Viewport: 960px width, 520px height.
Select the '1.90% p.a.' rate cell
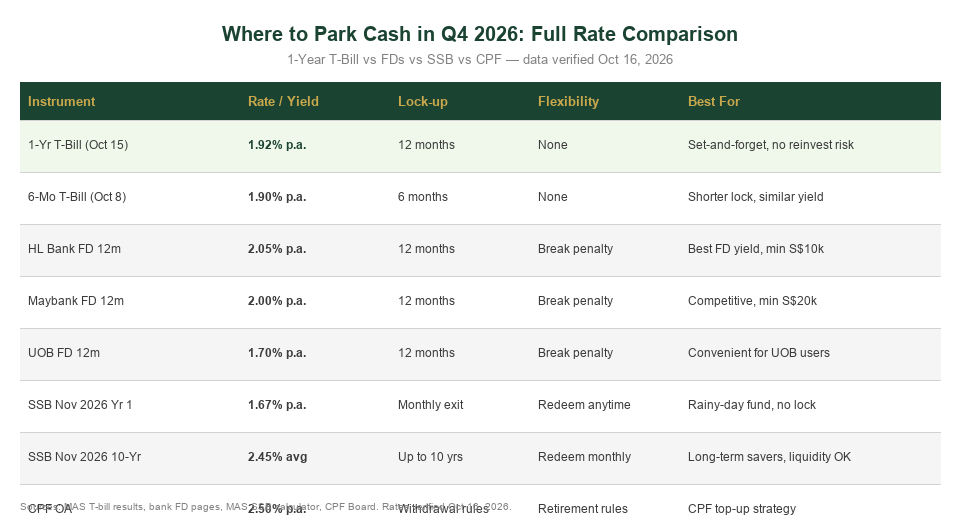tap(277, 197)
